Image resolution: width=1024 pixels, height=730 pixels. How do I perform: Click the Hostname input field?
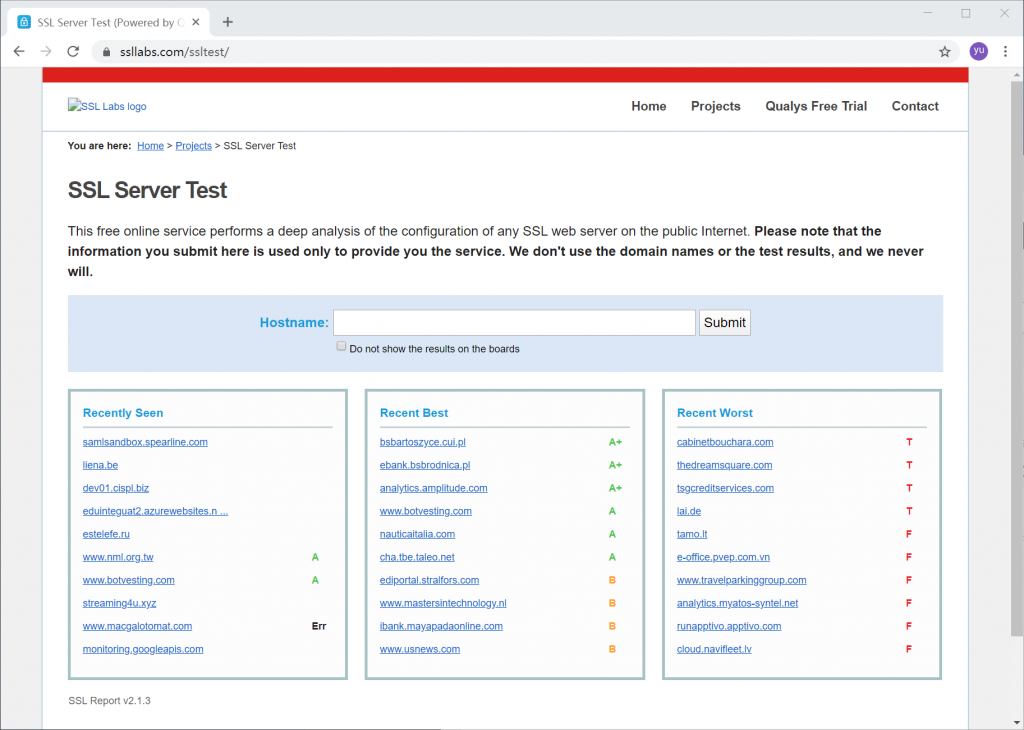514,322
